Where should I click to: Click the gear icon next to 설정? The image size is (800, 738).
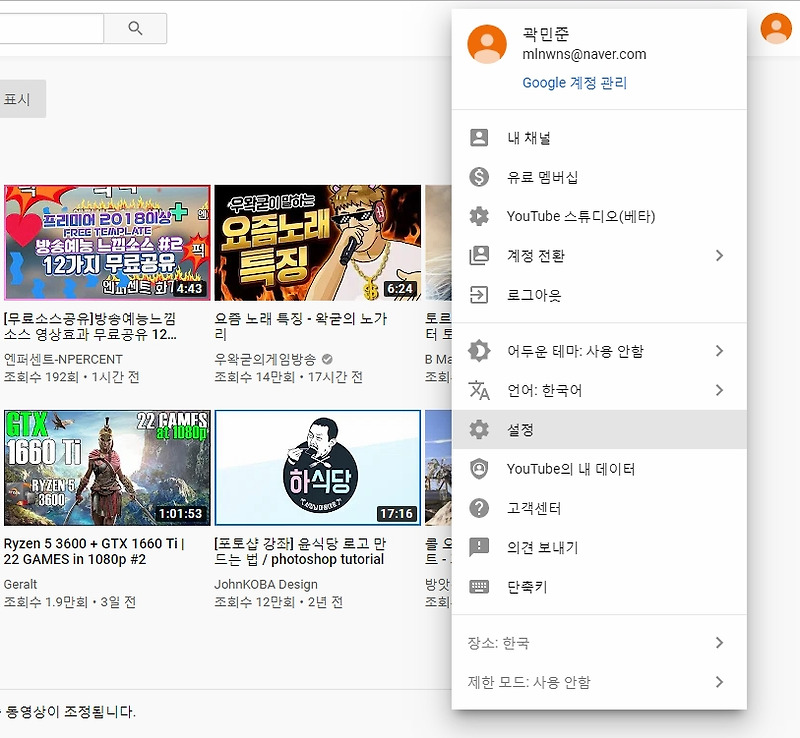tap(479, 430)
